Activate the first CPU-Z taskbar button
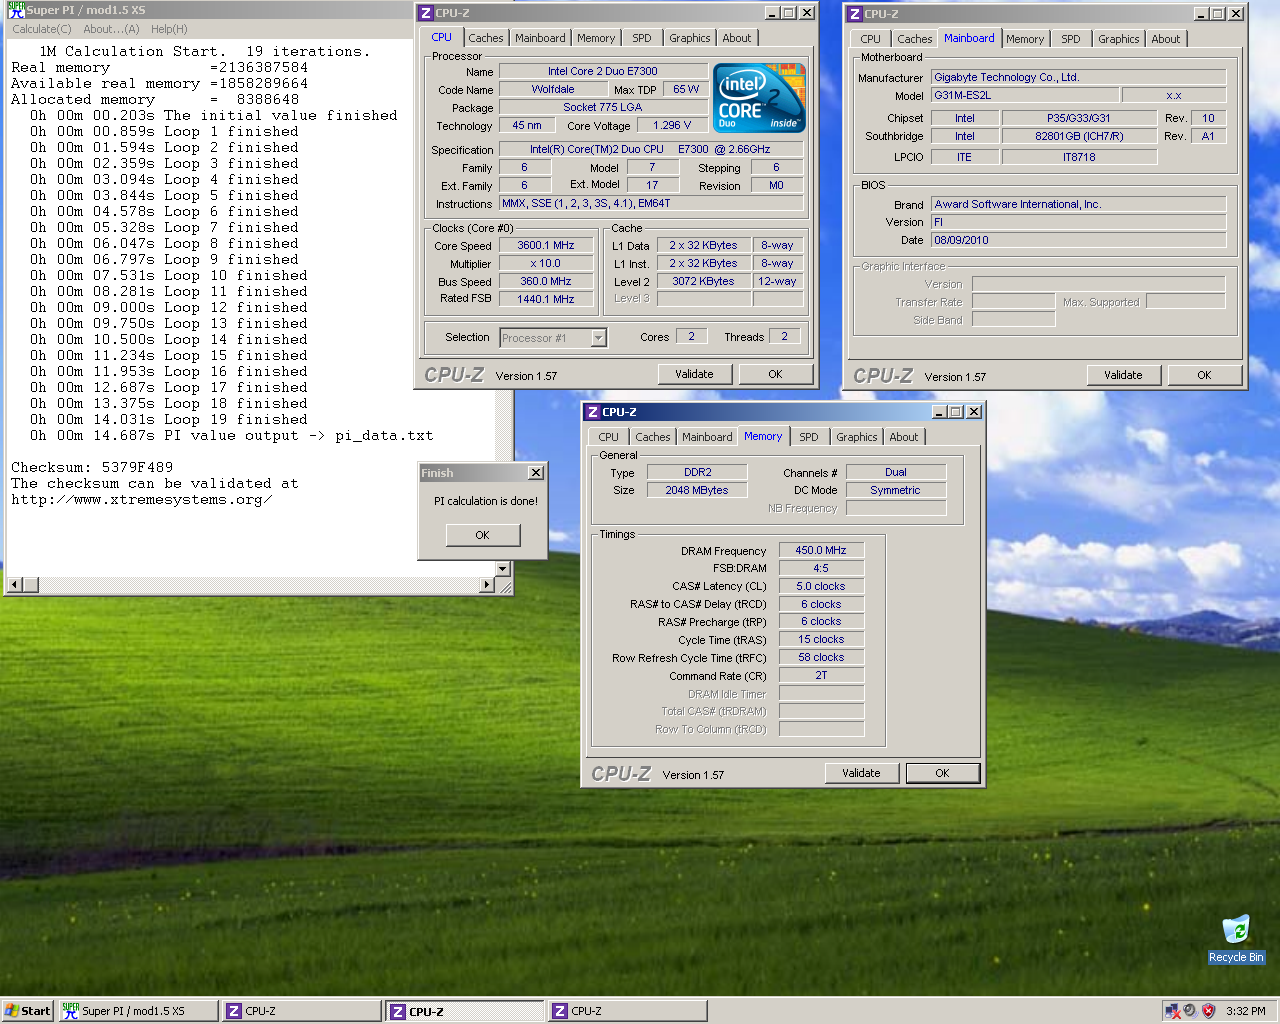 tap(301, 1011)
